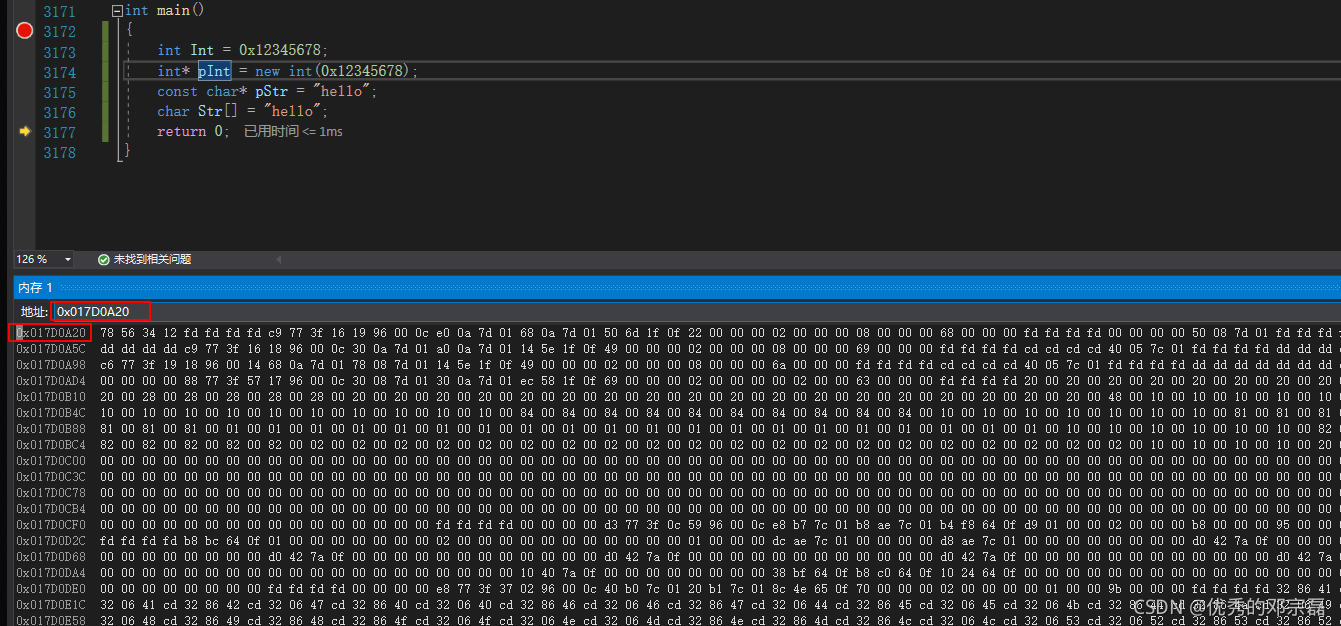Click line number 3173
Viewport: 1341px width, 626px height.
59,51
